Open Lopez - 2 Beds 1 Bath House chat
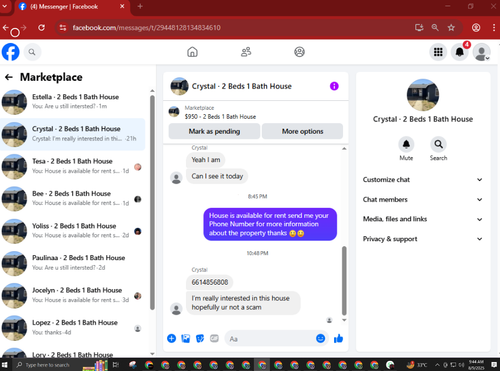Screen dimensions: 500x371 (x=73, y=328)
